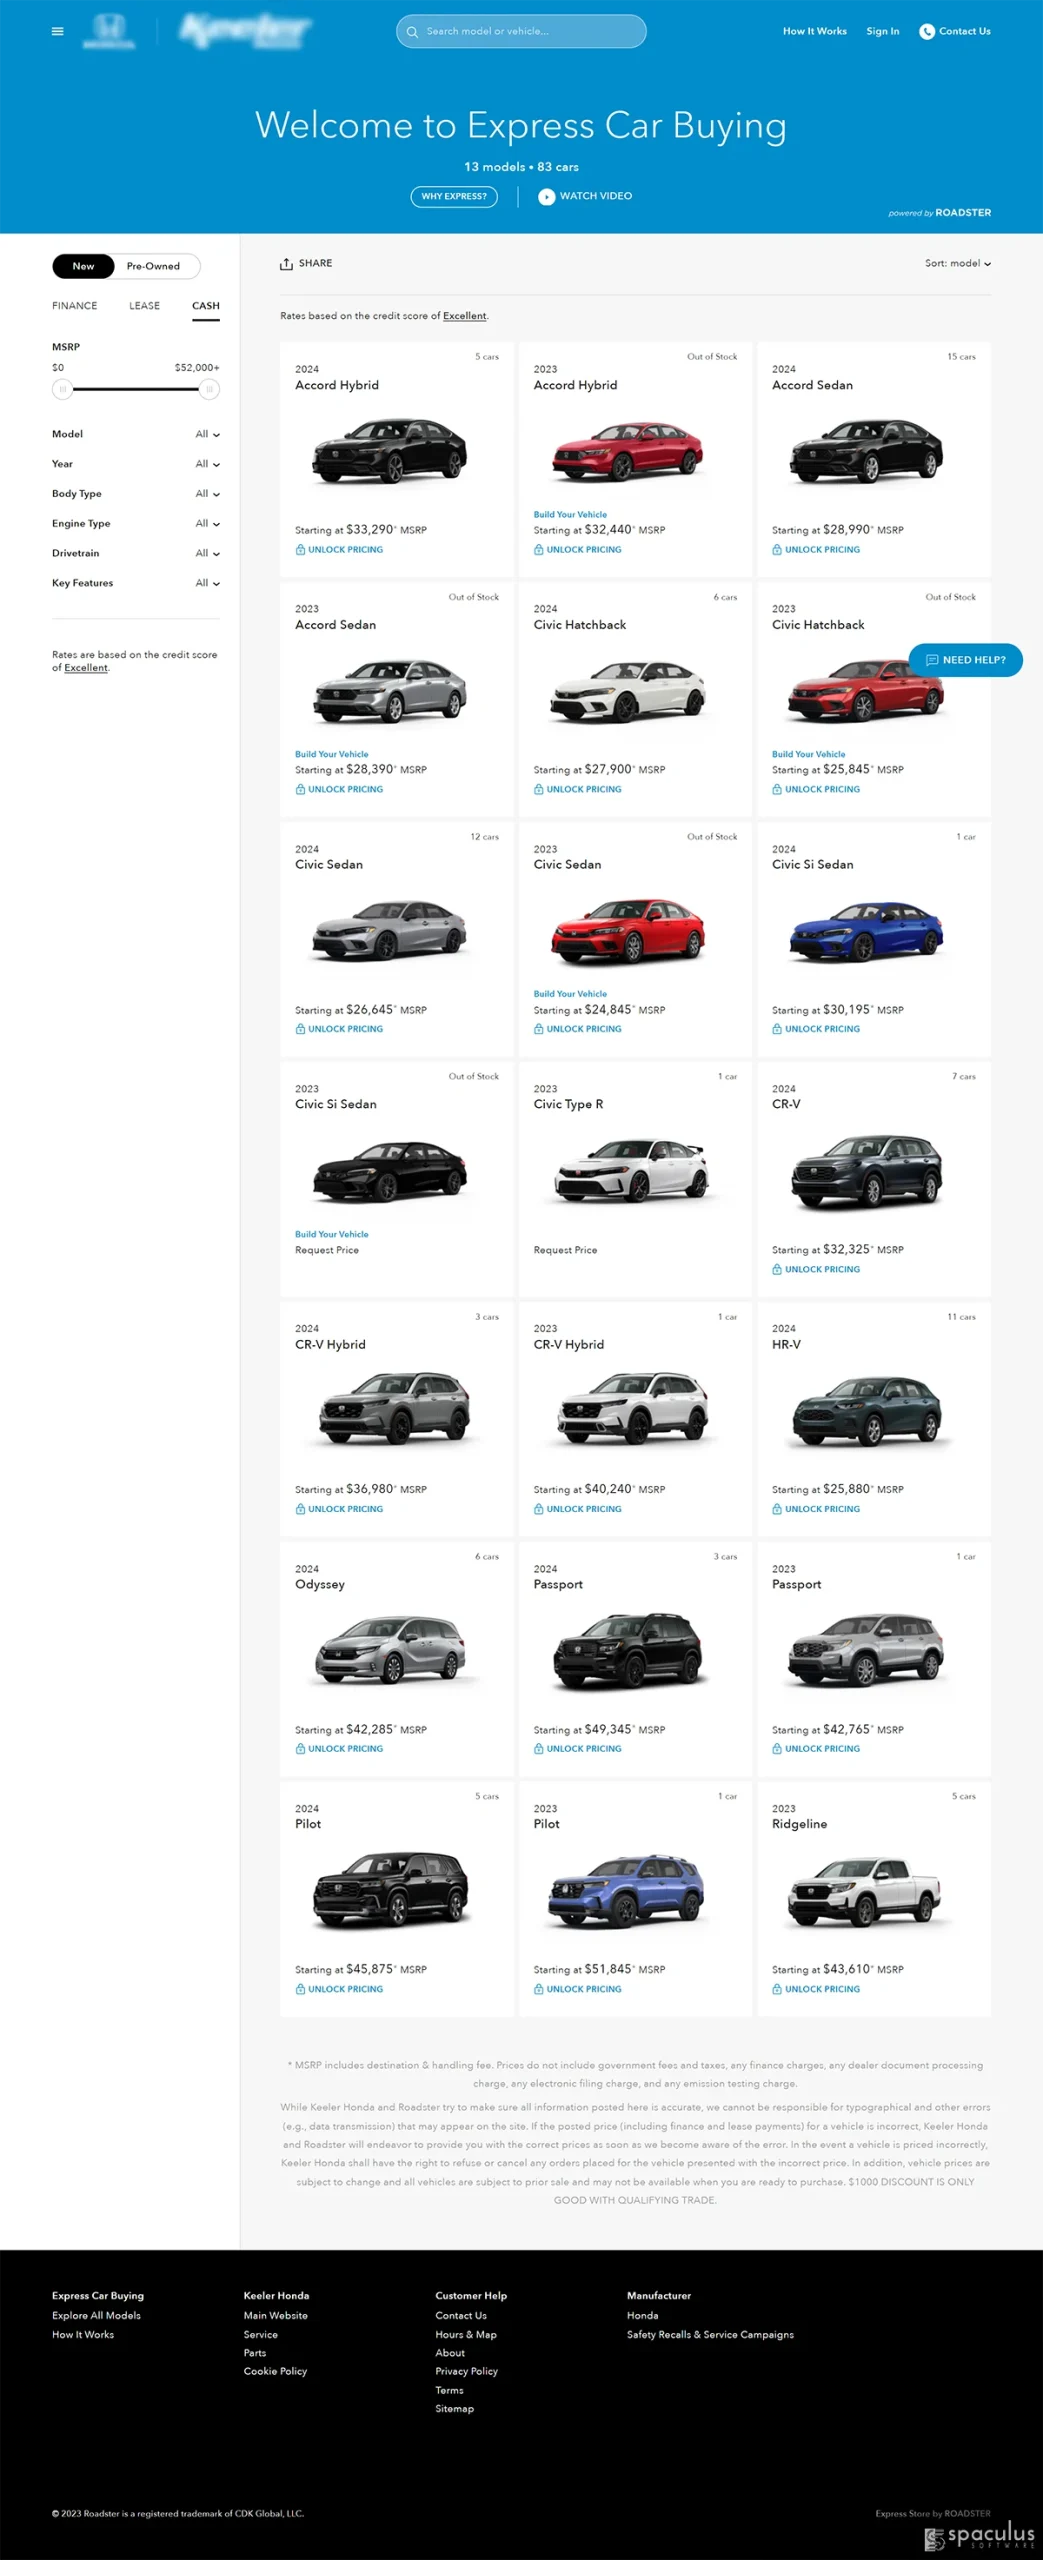The height and width of the screenshot is (2560, 1043).
Task: Open How It Works in header
Action: [814, 32]
